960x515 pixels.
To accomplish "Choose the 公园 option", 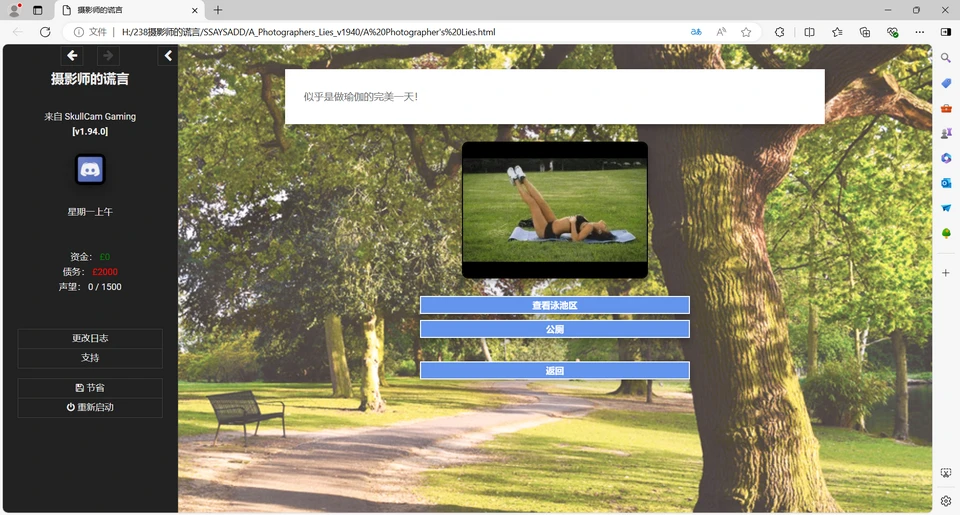I will pos(555,329).
